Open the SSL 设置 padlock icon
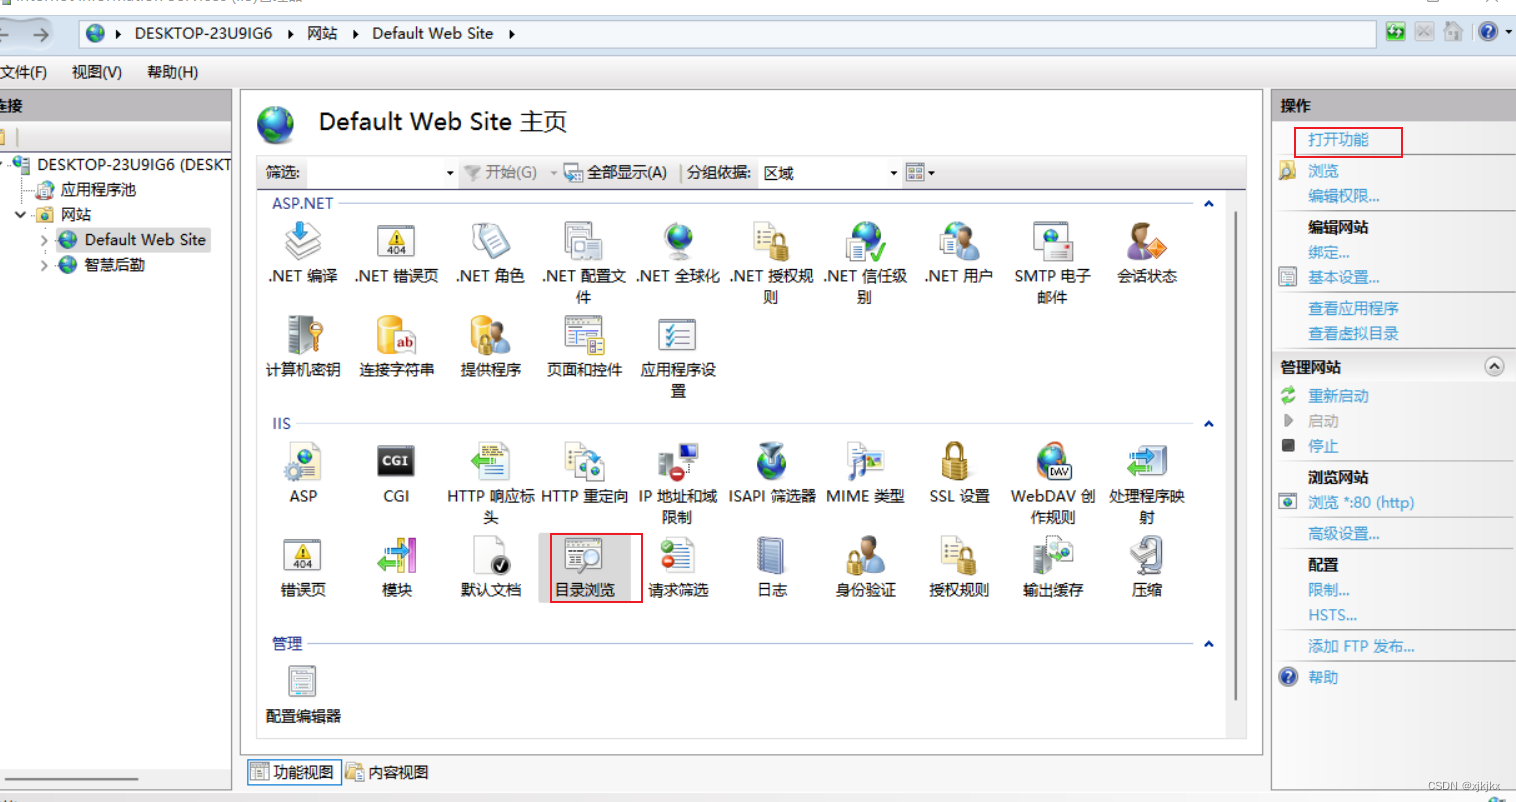This screenshot has height=802, width=1516. (956, 462)
